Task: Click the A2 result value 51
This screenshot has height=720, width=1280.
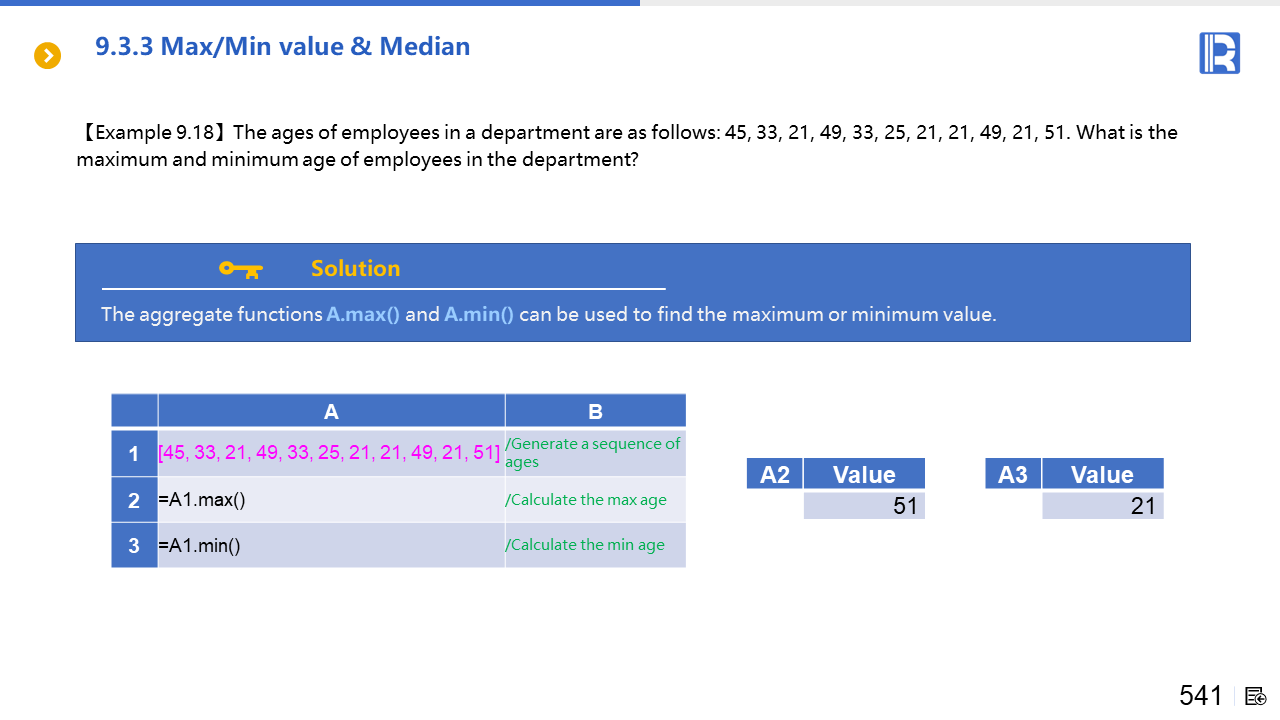Action: (864, 506)
